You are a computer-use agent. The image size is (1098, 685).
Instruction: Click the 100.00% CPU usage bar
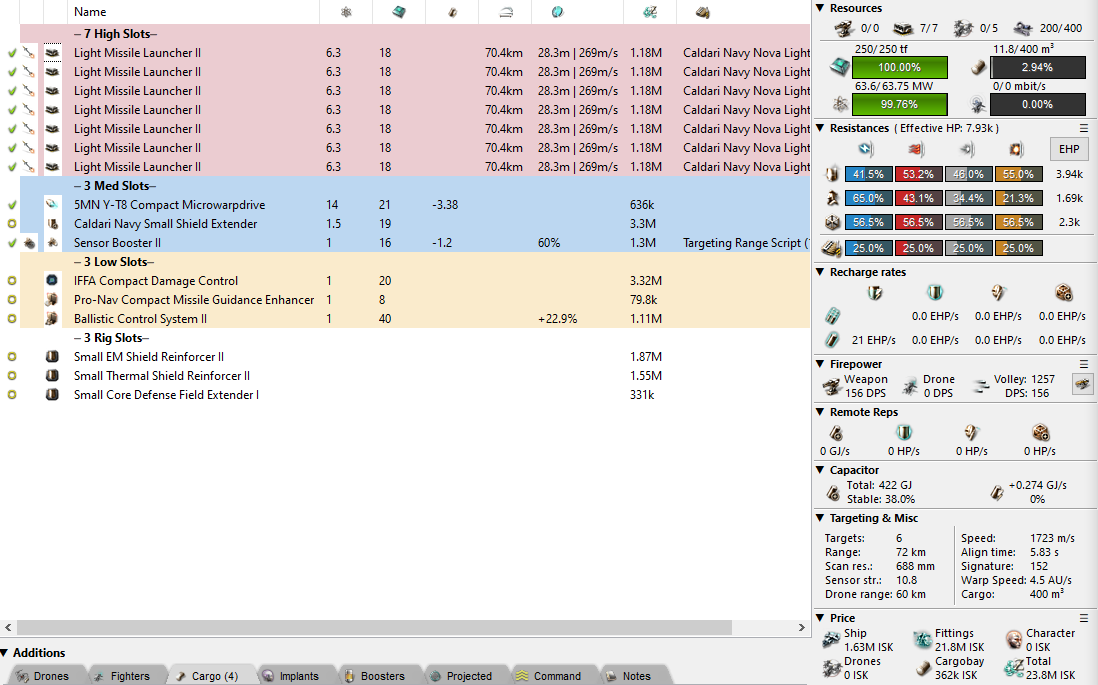pyautogui.click(x=900, y=68)
